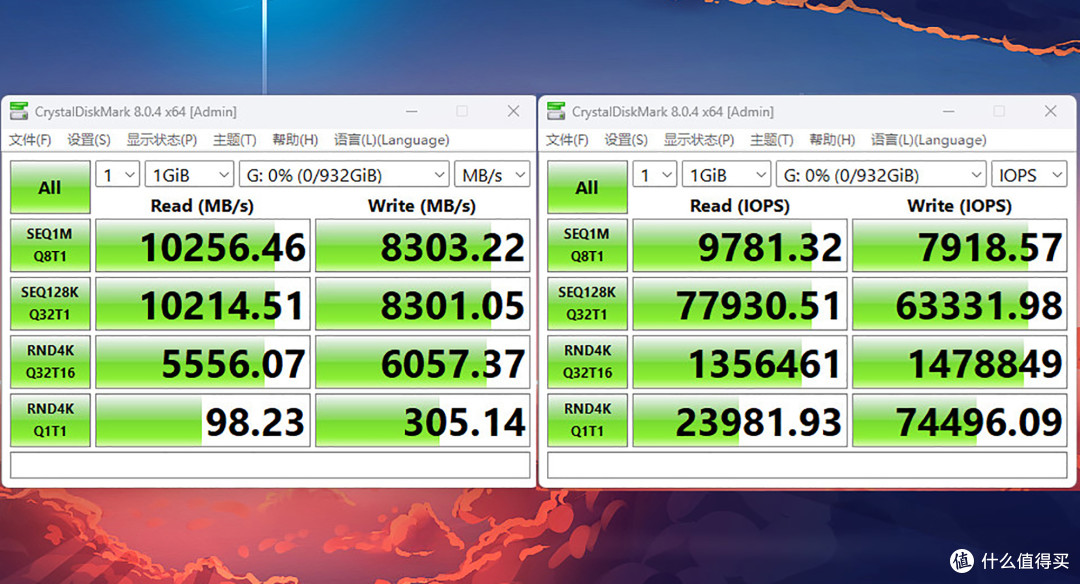Open the 语言(L) Language menu in right window
This screenshot has height=584, width=1080.
click(x=927, y=140)
